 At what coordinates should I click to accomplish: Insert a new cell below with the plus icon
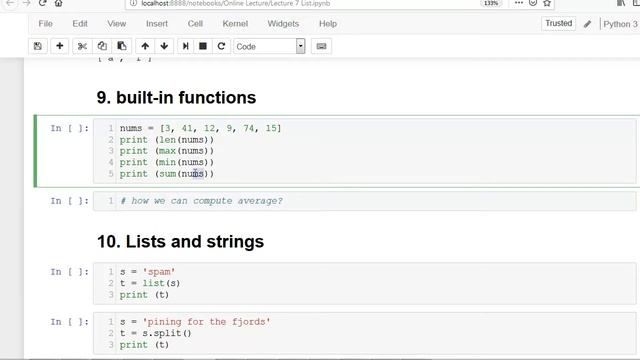point(60,46)
